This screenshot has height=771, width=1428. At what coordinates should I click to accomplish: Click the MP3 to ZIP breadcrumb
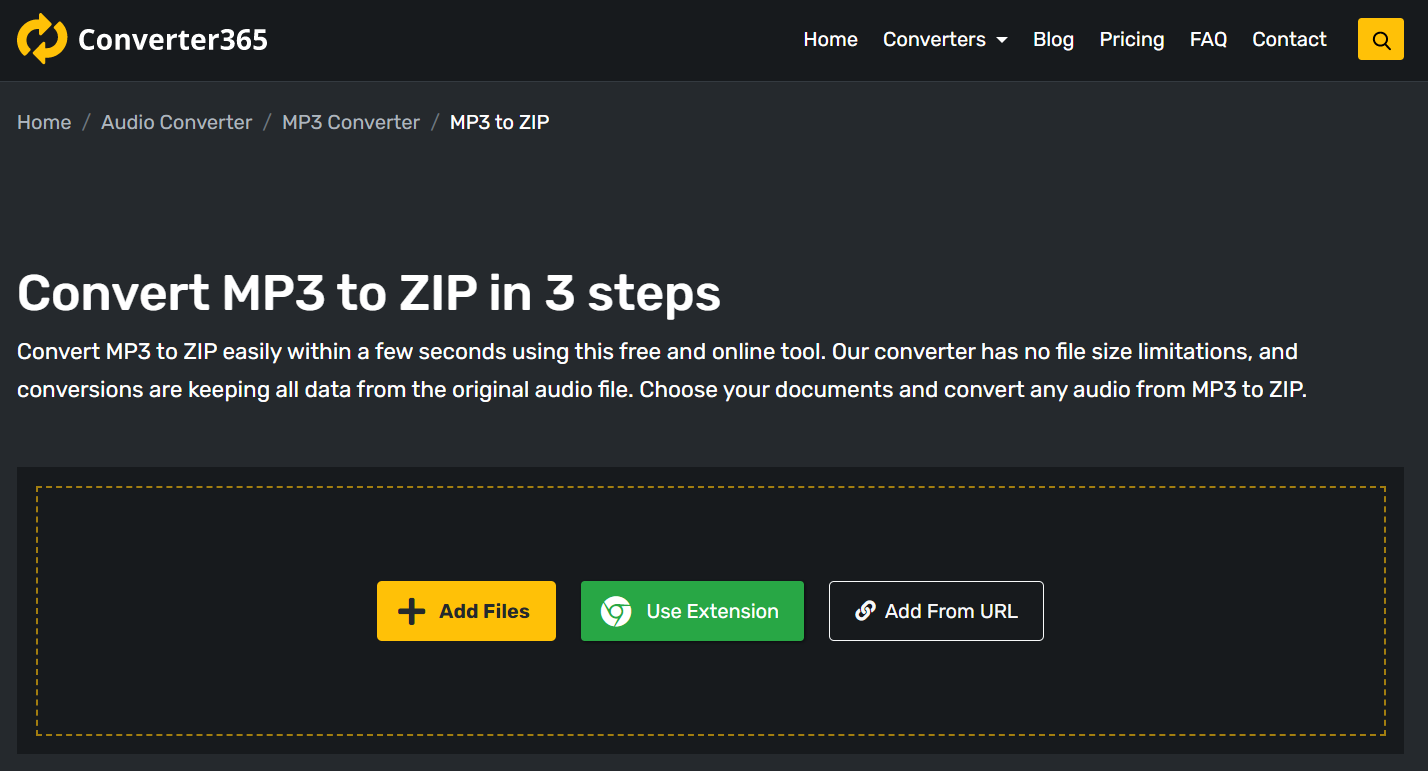[x=499, y=122]
